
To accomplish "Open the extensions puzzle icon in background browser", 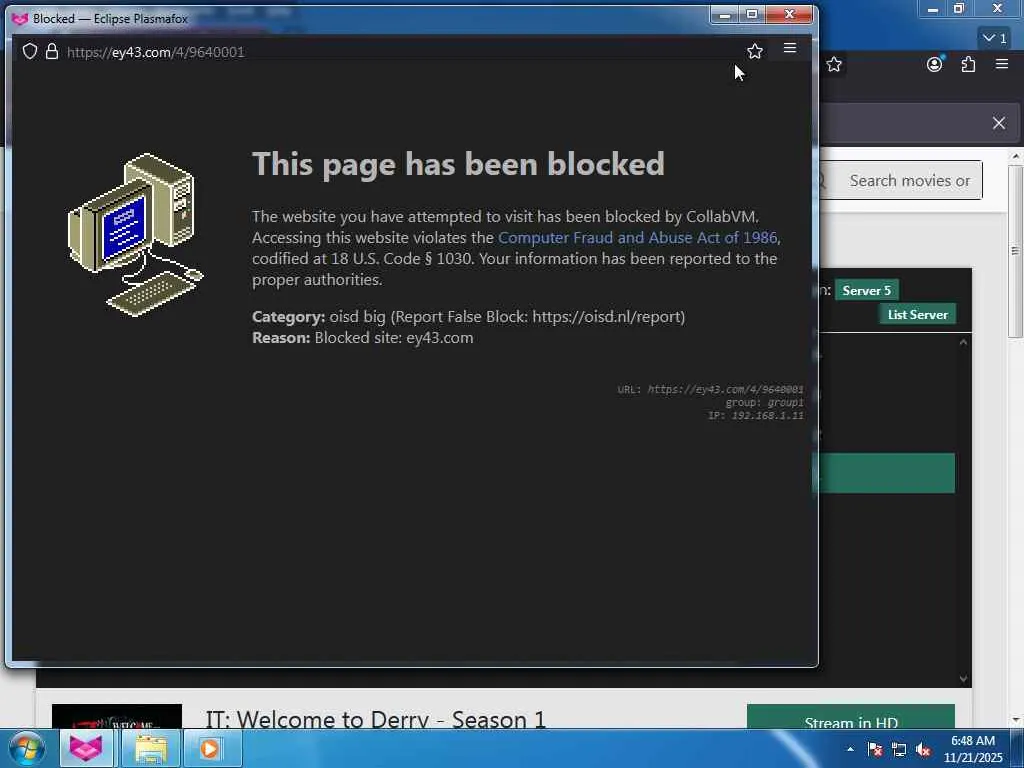I will 968,64.
